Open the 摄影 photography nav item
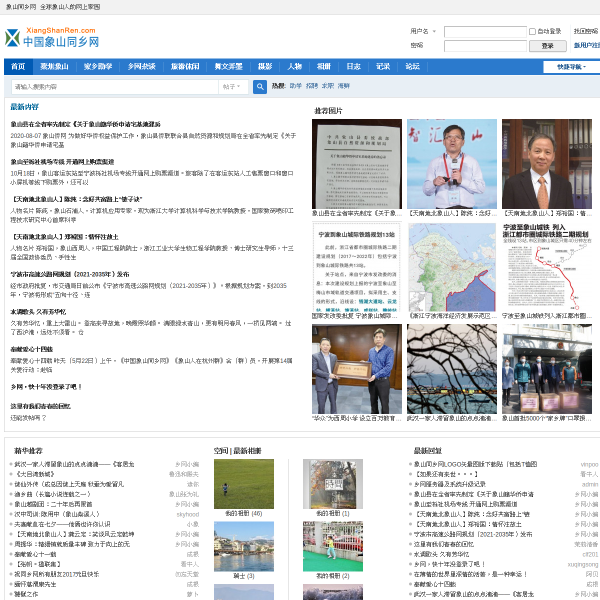 (x=265, y=67)
